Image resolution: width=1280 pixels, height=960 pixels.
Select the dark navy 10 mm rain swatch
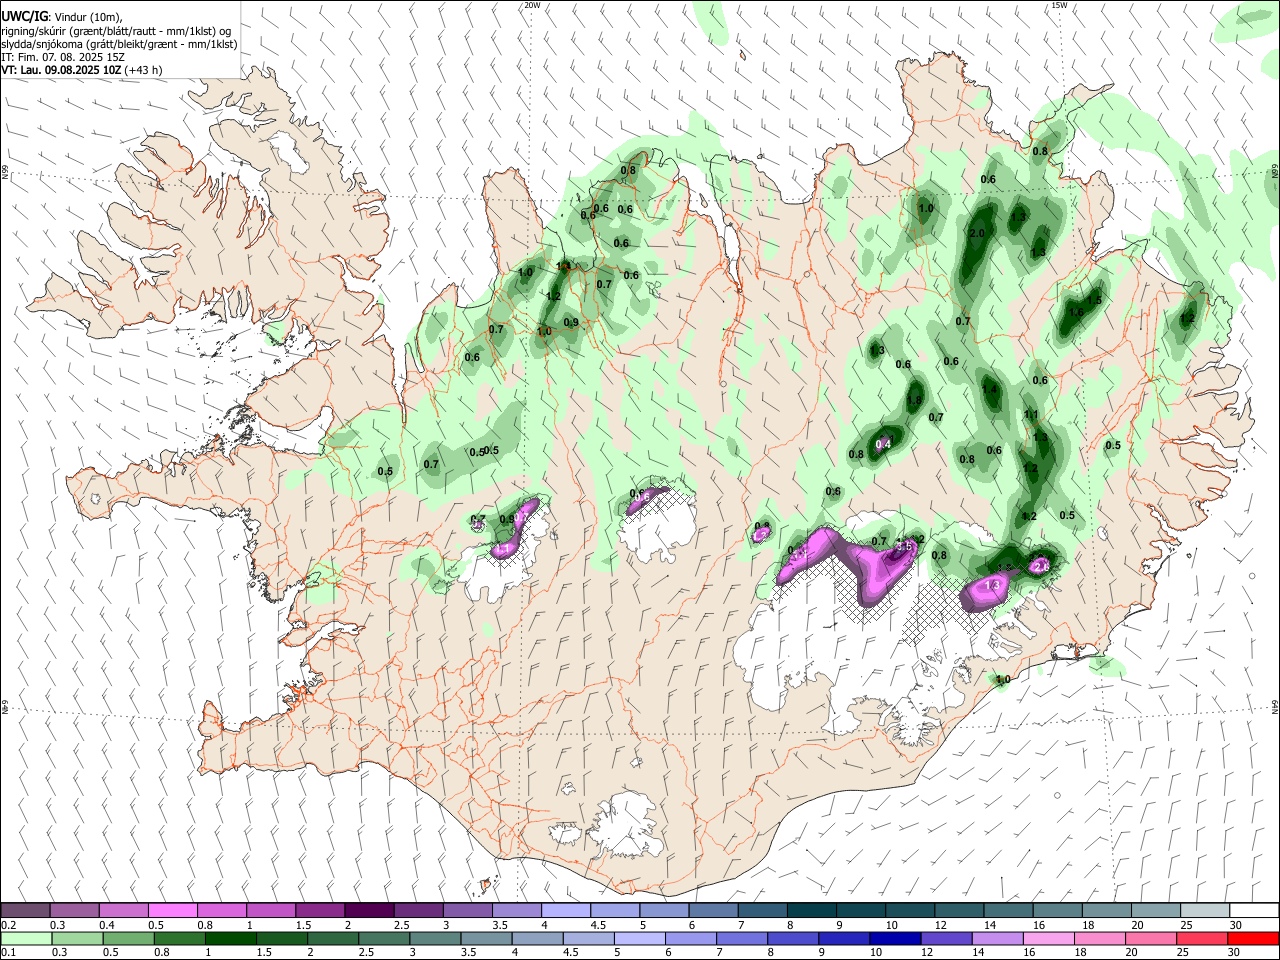click(x=895, y=939)
